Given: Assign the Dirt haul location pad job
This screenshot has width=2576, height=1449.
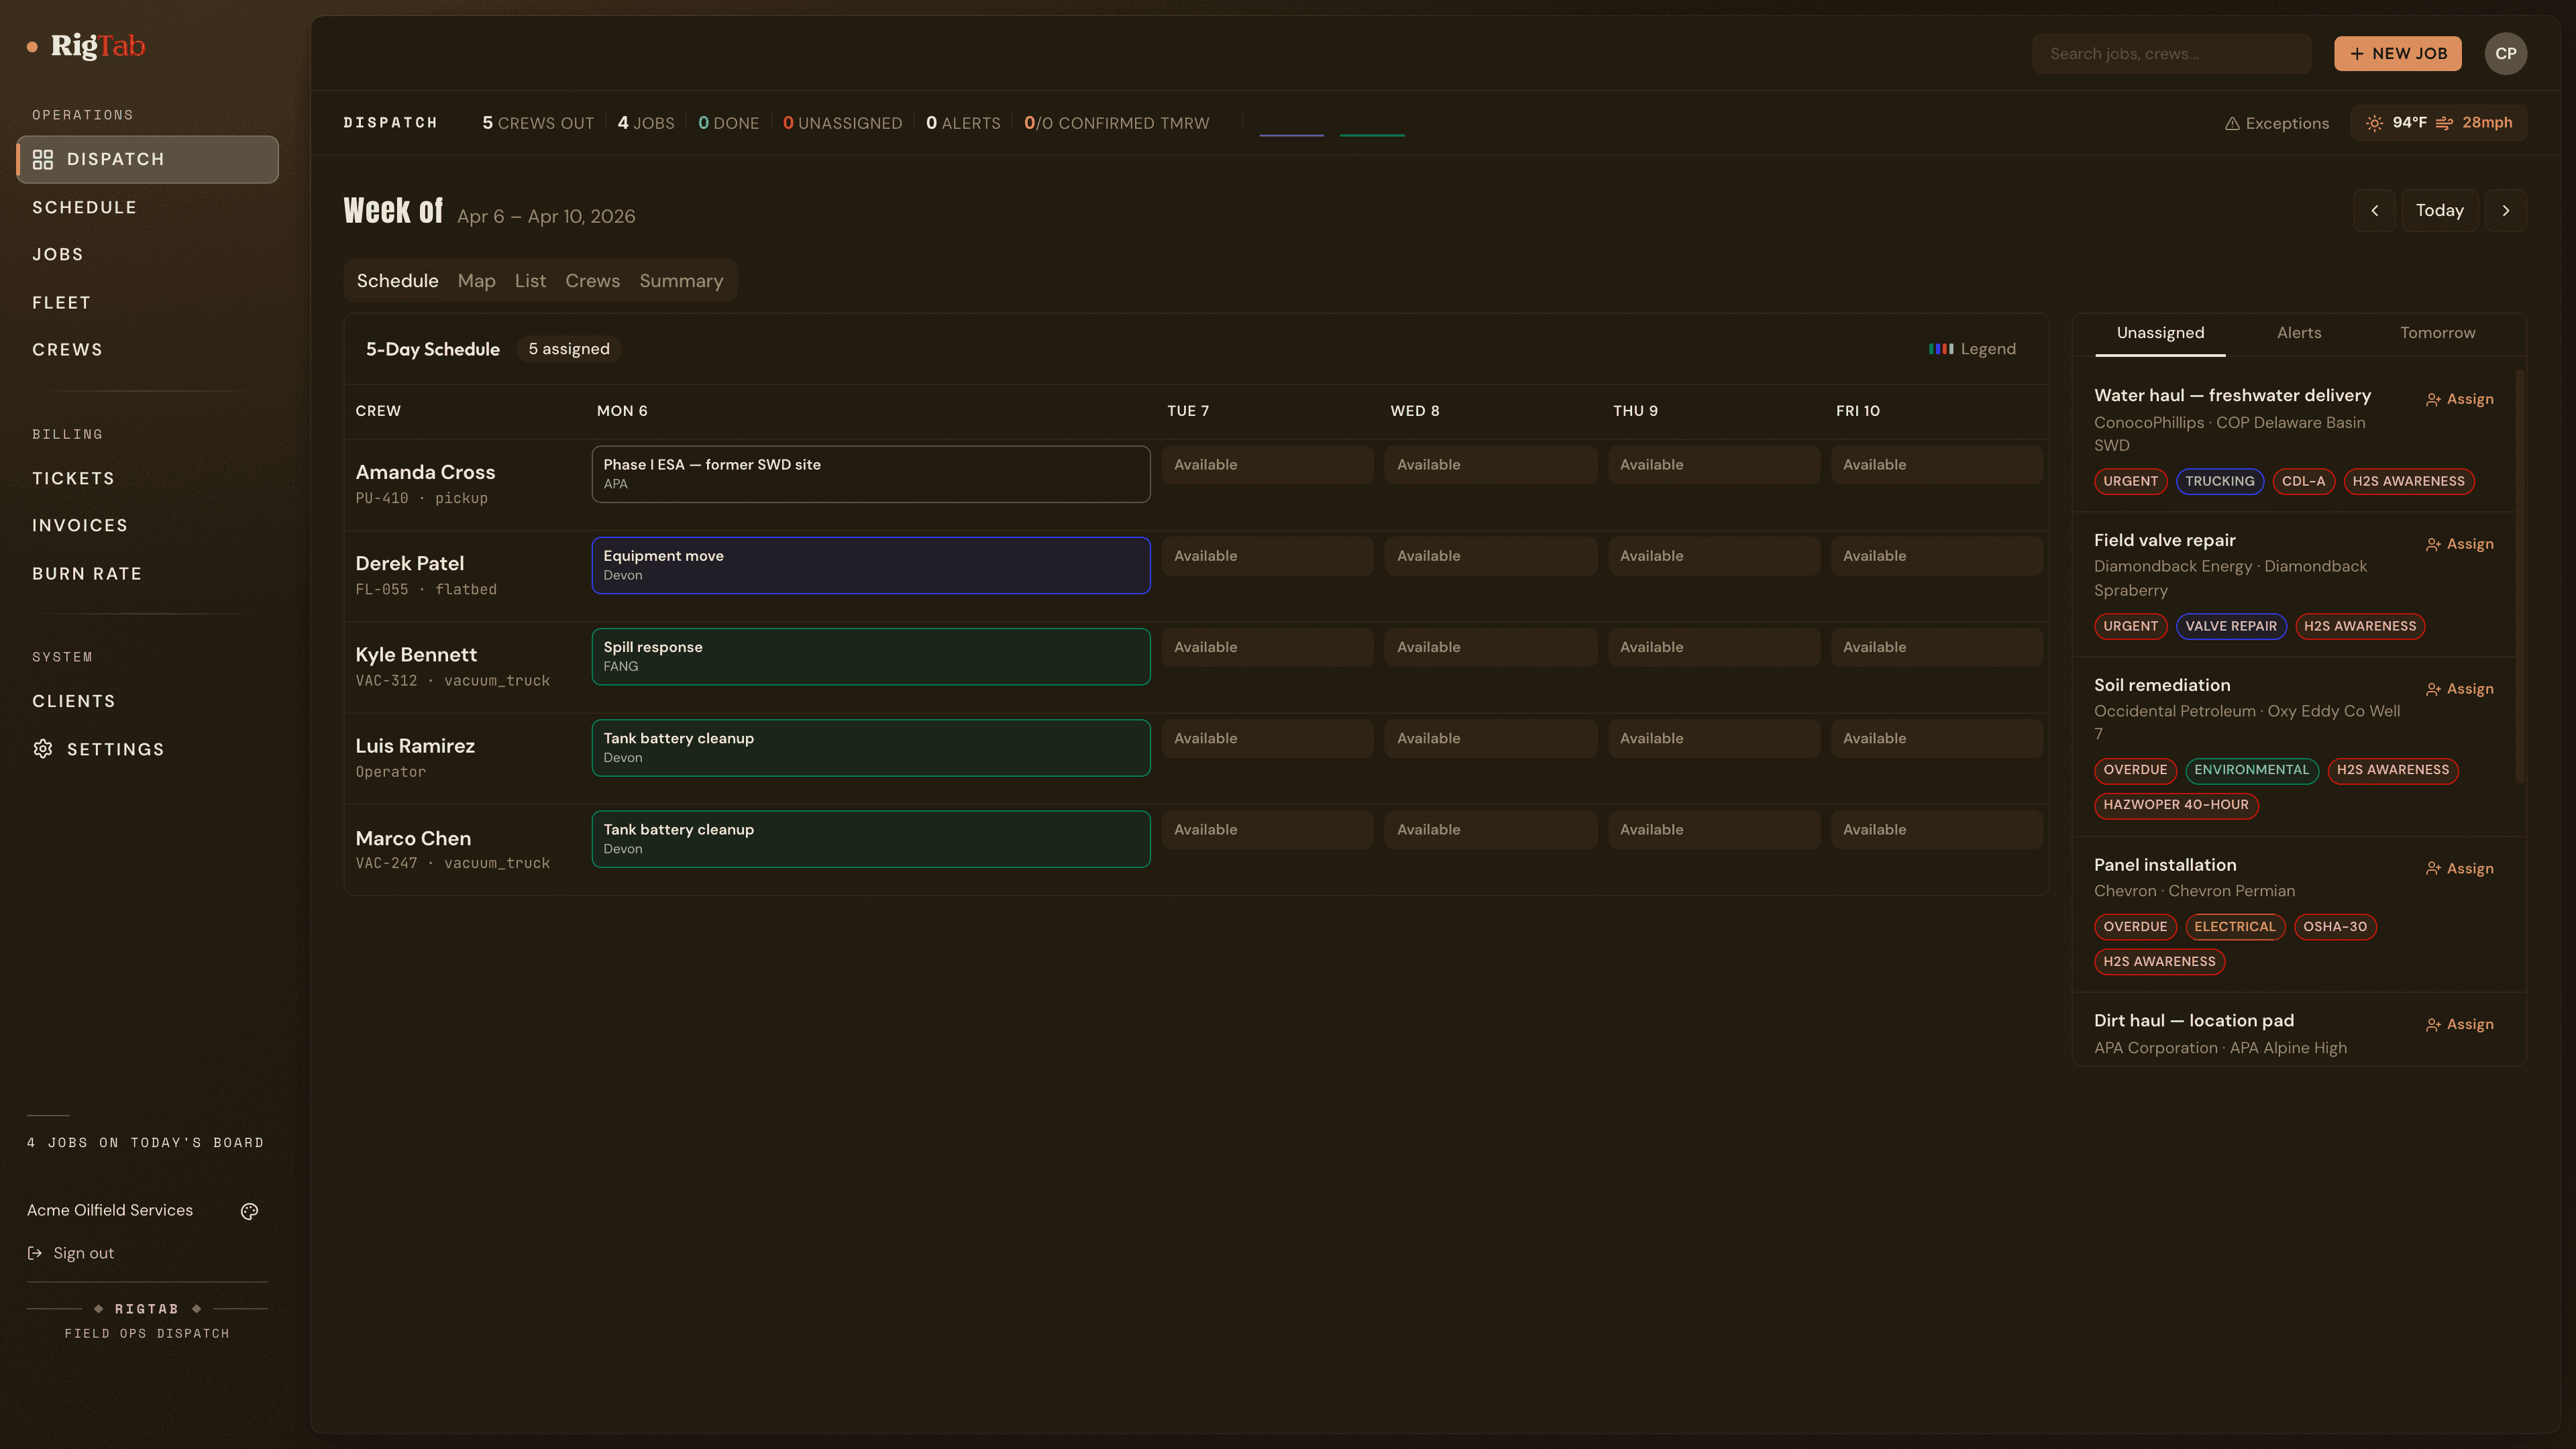Looking at the screenshot, I should point(2460,1024).
